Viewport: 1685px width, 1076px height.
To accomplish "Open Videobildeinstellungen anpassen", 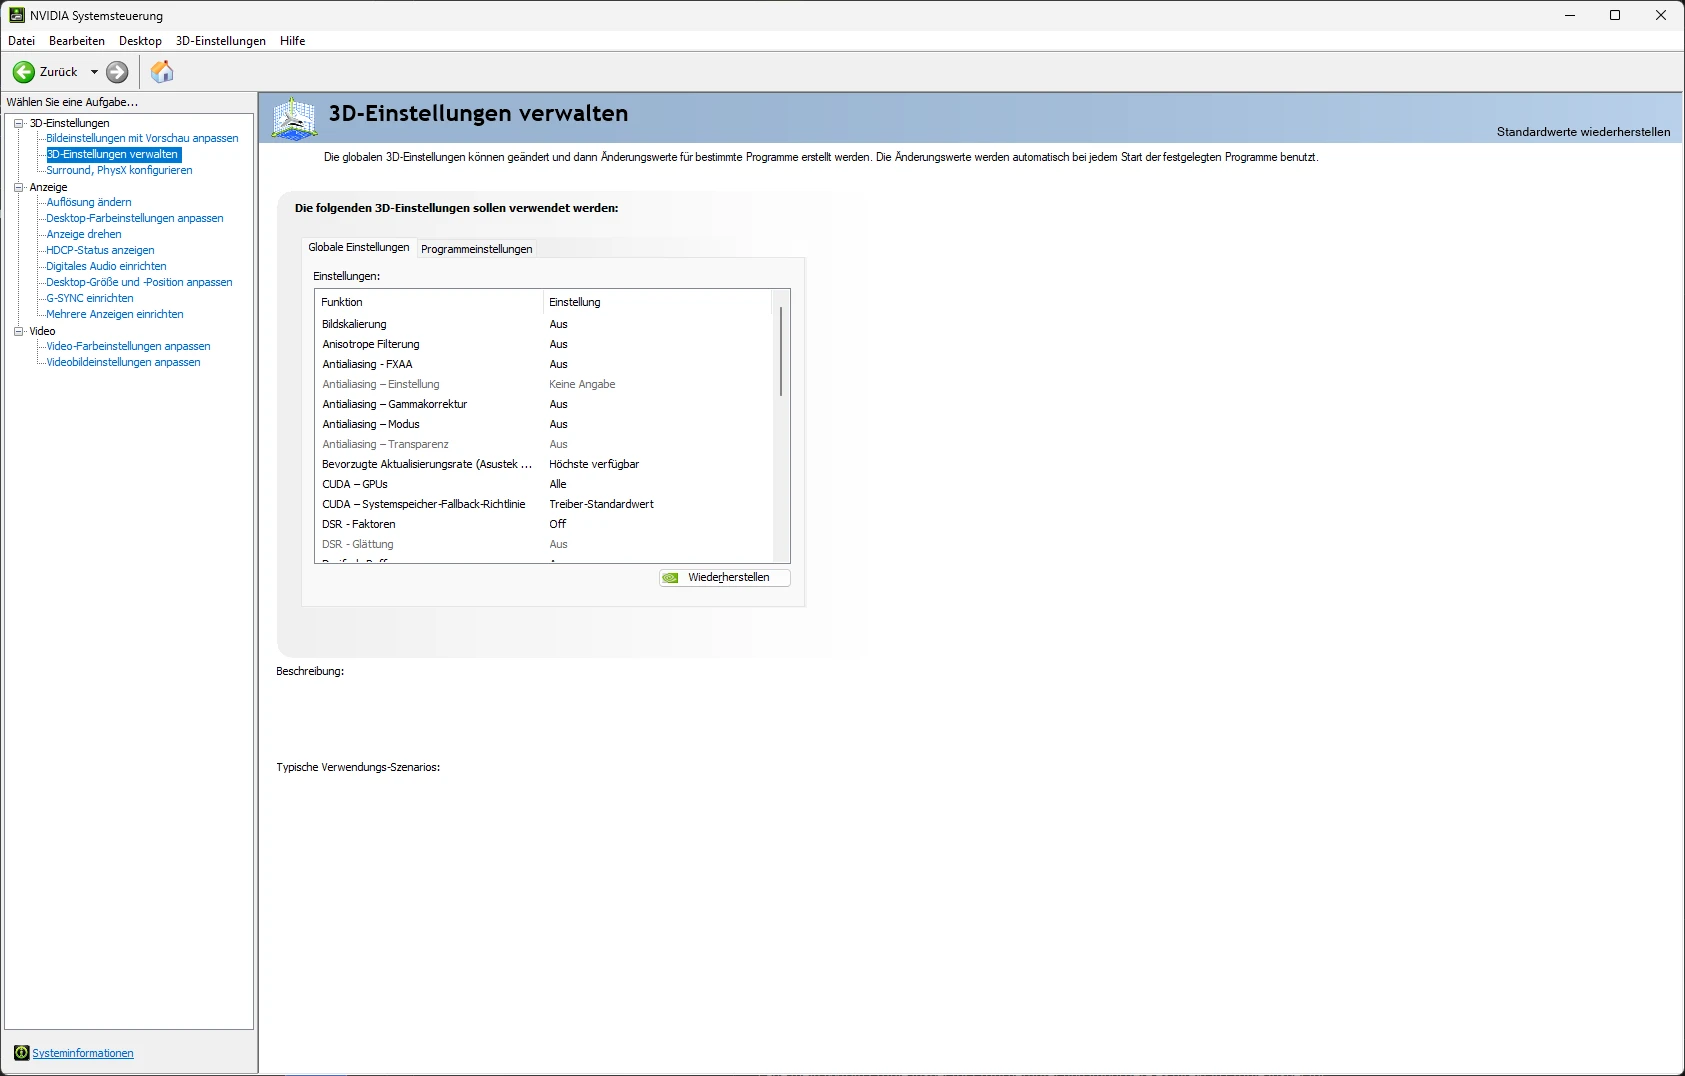I will (123, 362).
